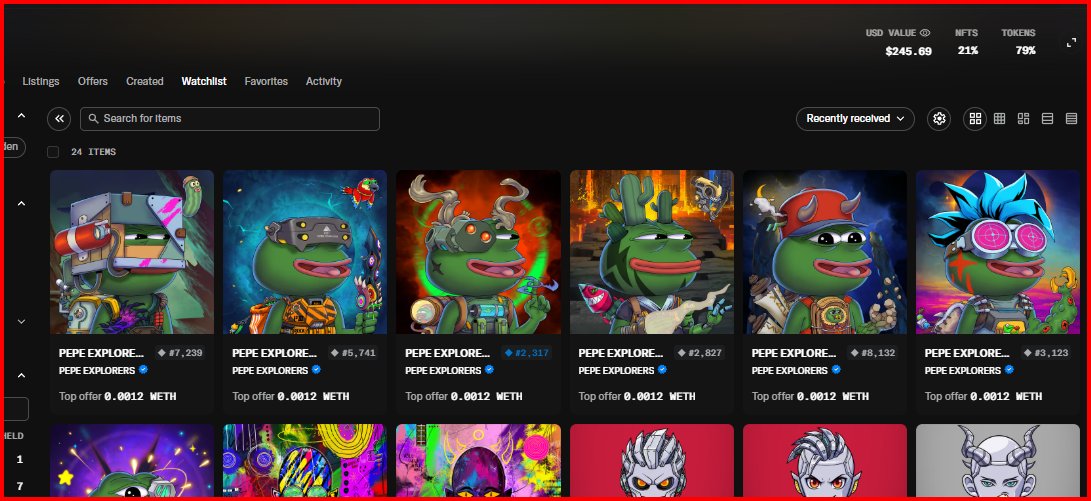Open the box-helmet Pepe thumbnail #7,239

pos(132,252)
